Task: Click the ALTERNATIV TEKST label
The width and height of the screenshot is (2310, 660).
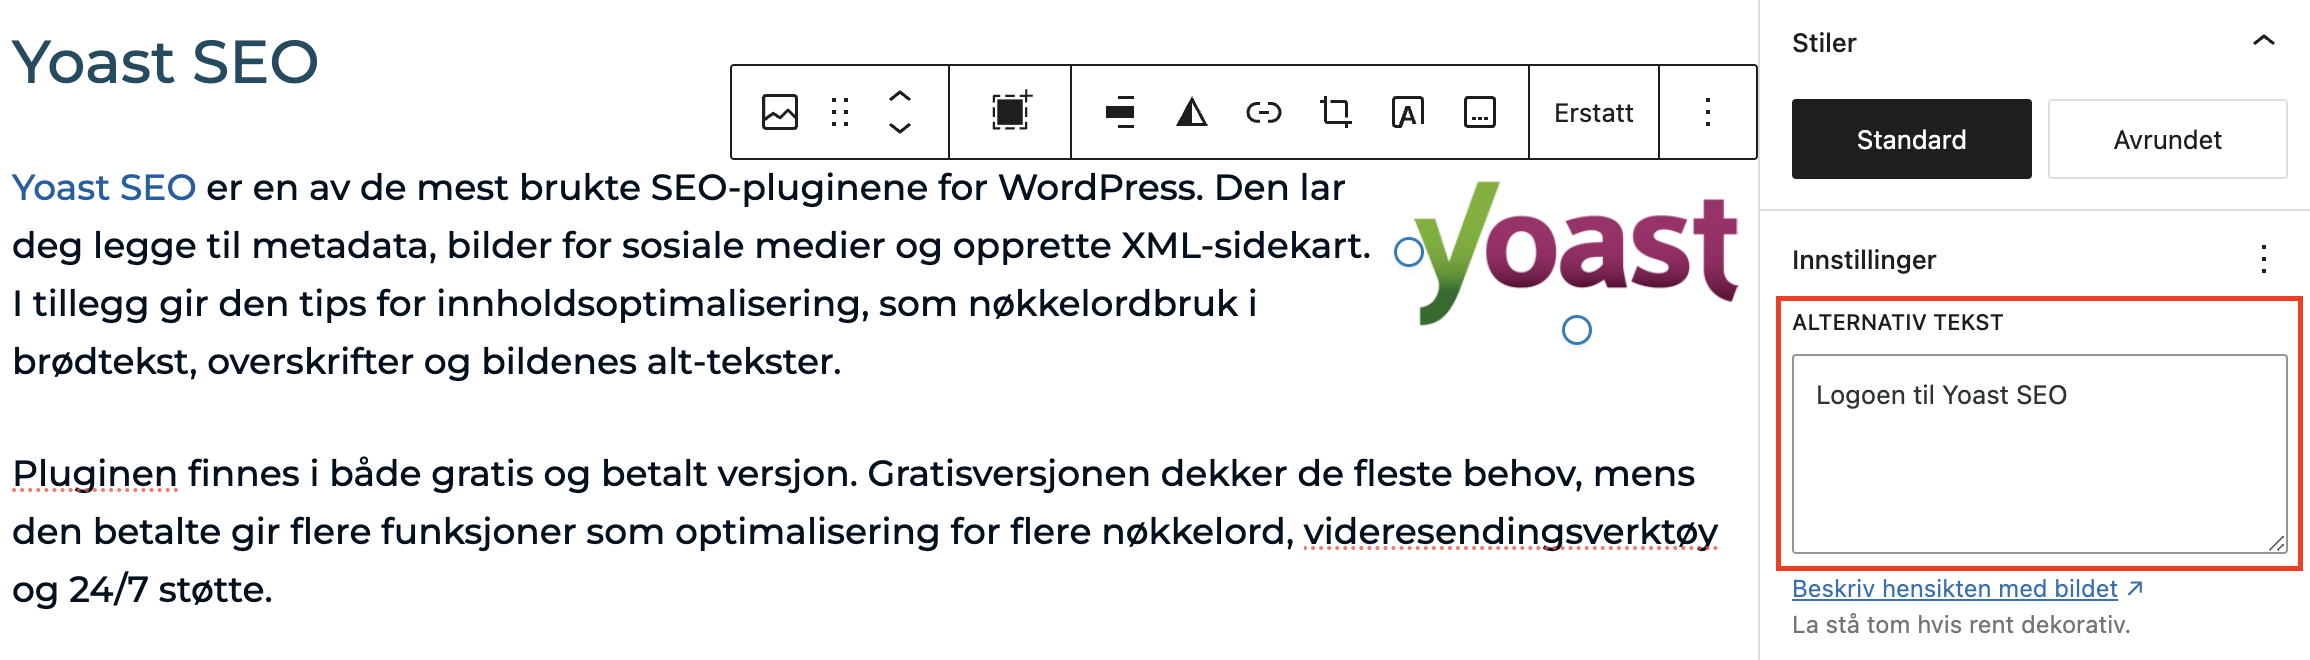Action: click(x=1898, y=322)
